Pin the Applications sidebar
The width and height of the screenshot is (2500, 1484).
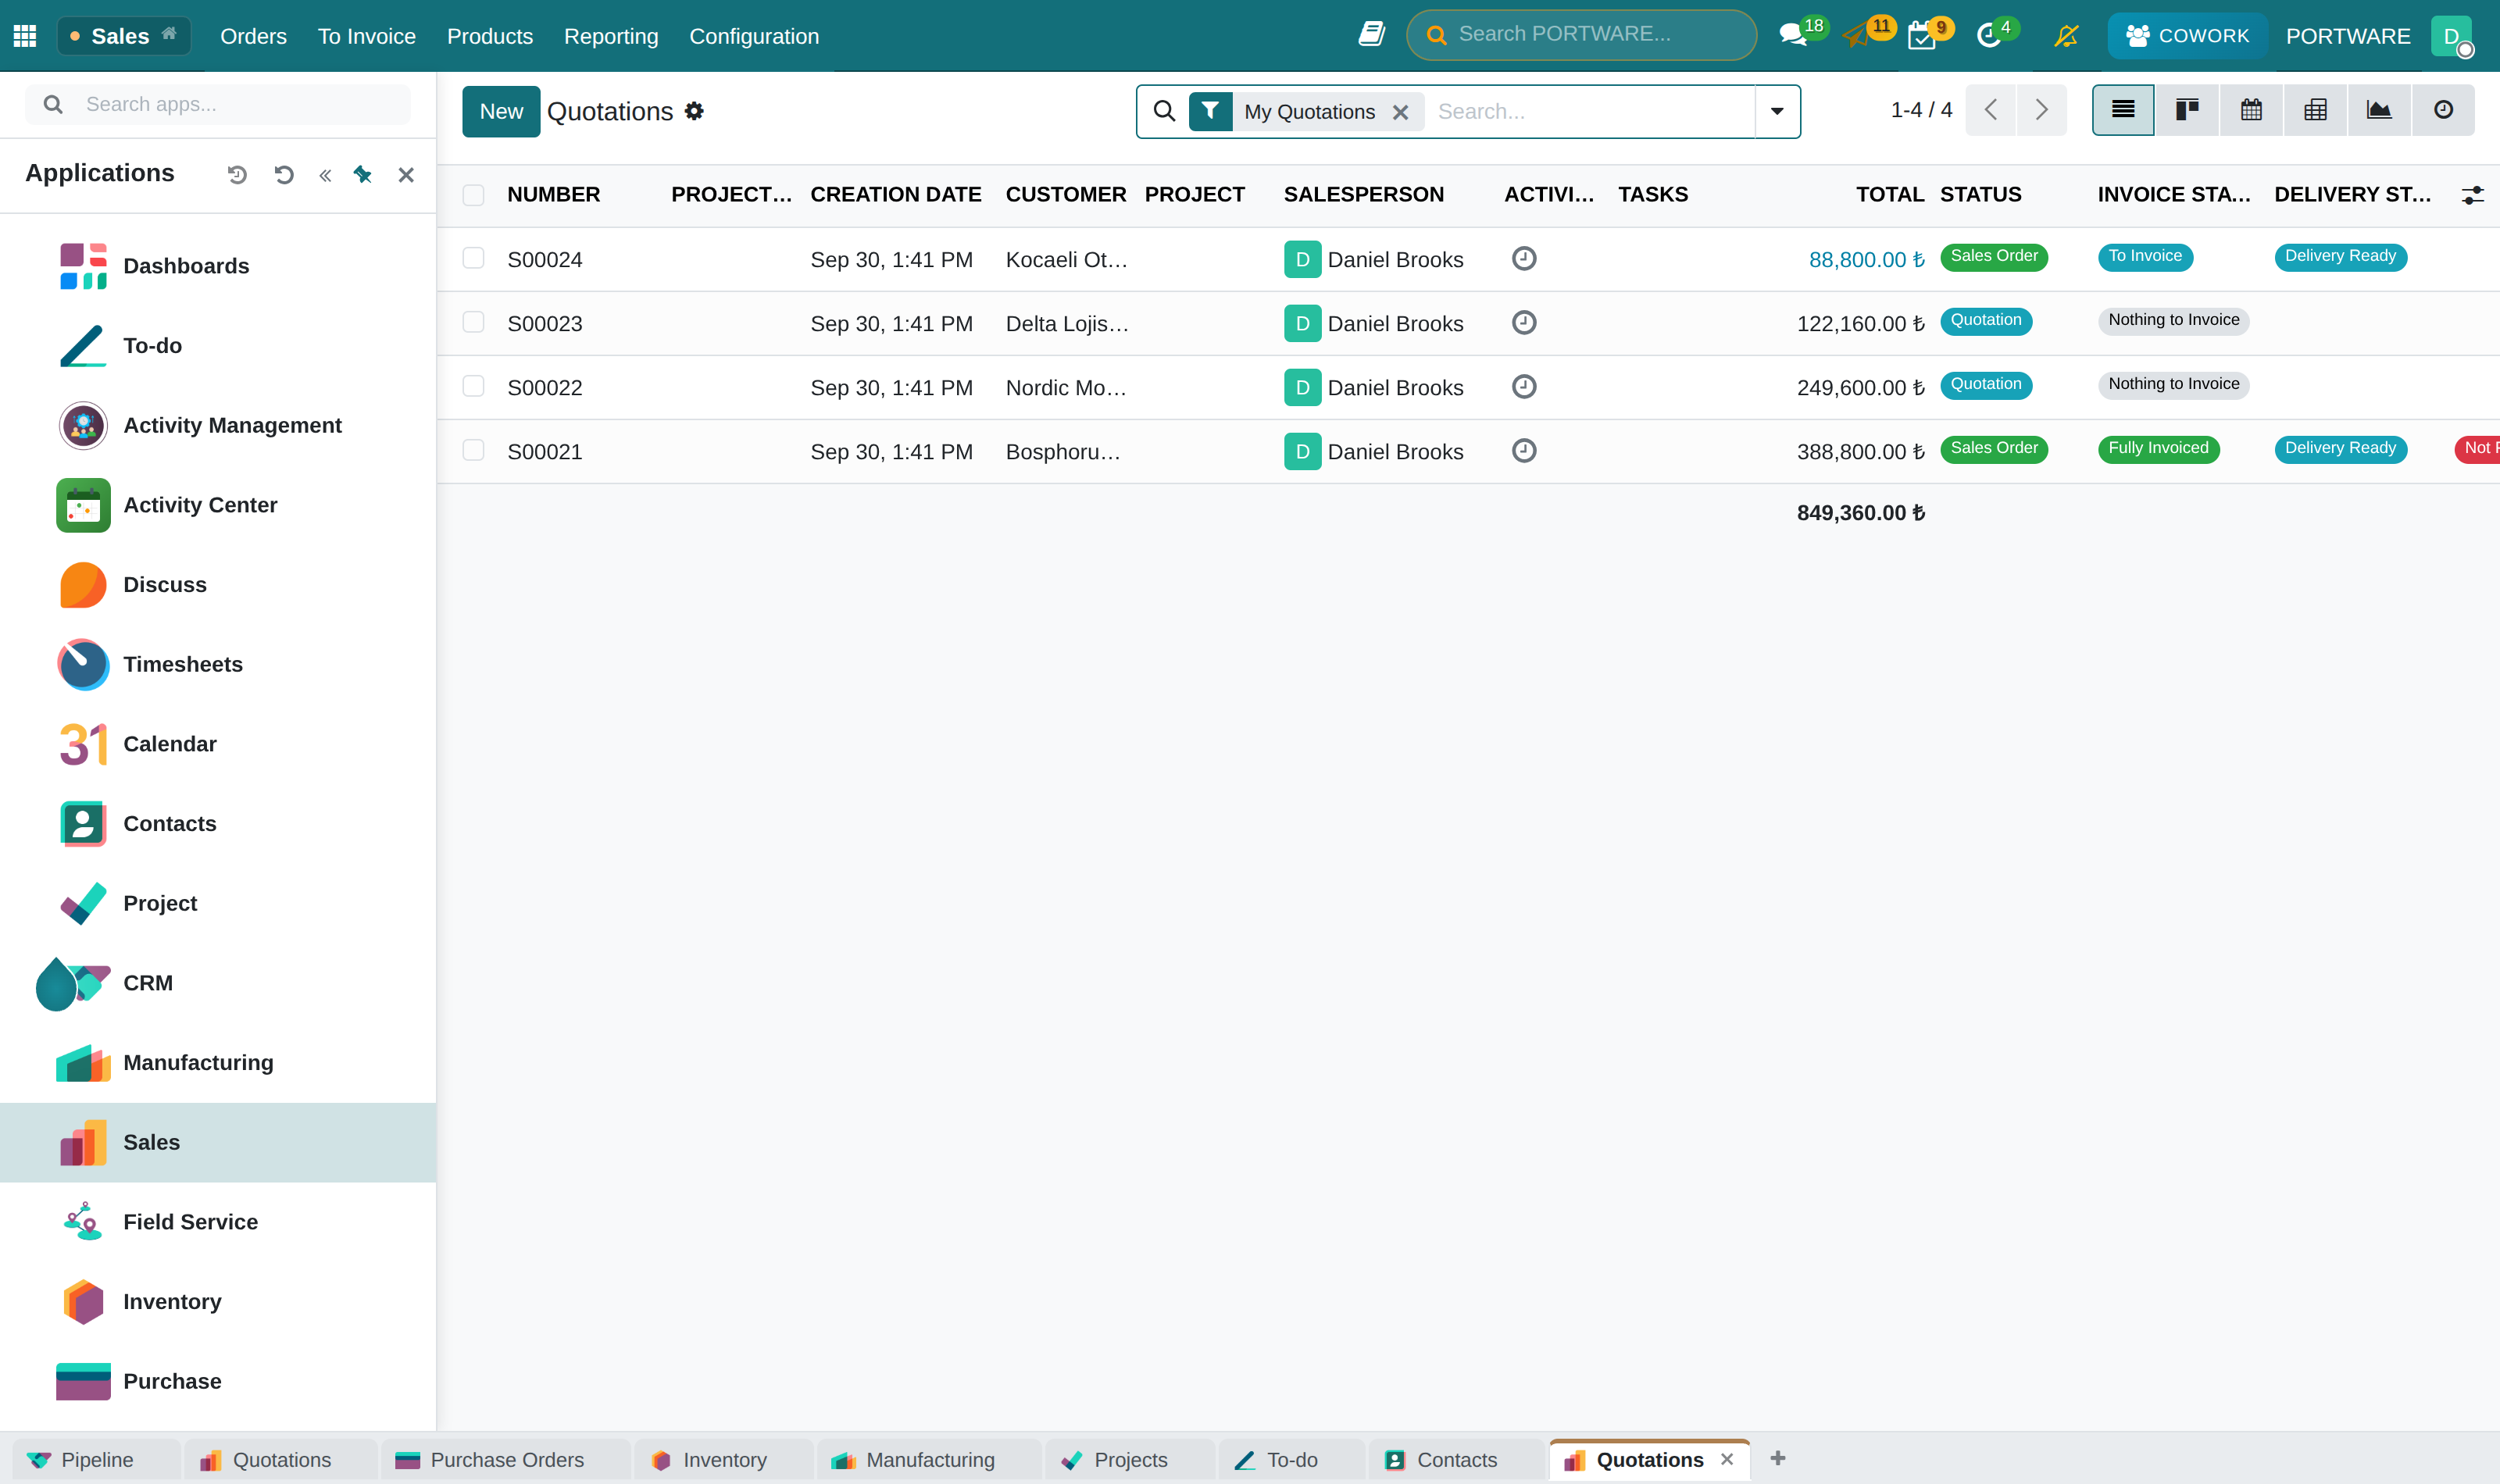click(363, 175)
